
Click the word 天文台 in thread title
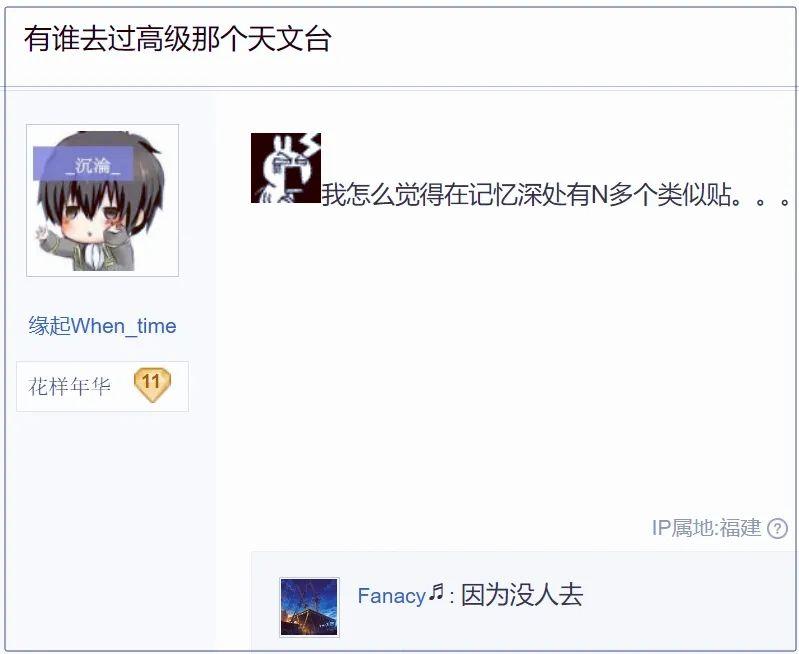290,38
